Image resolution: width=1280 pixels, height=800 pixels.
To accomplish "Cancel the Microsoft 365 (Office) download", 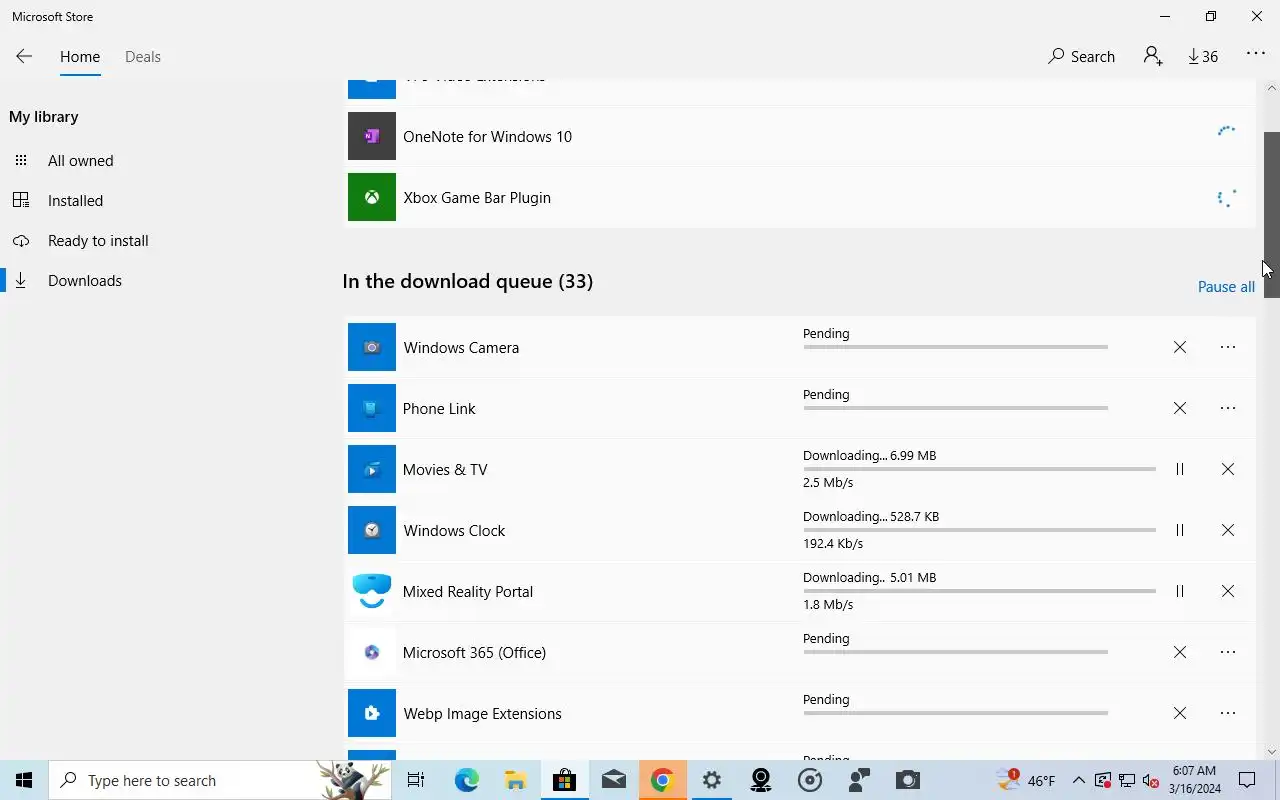I will [x=1180, y=652].
